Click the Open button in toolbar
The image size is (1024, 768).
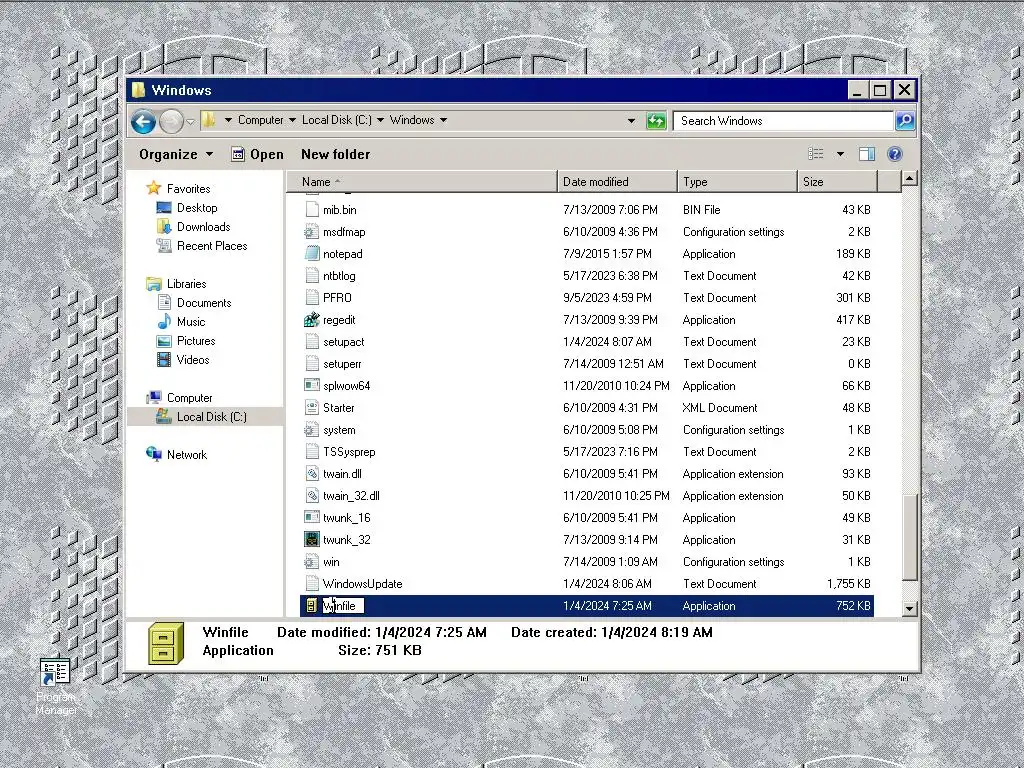[258, 155]
